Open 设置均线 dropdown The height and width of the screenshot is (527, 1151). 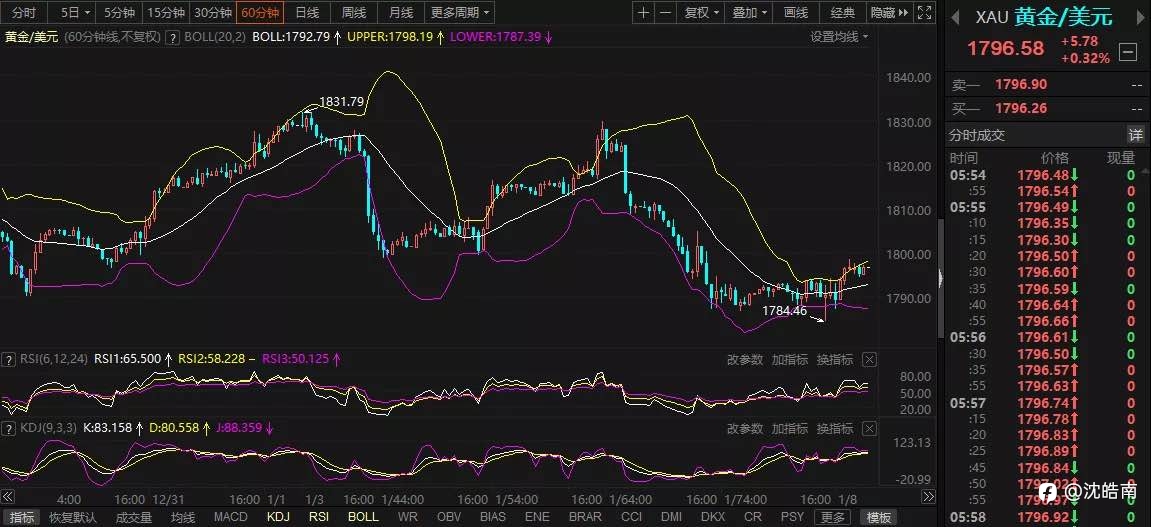tap(839, 37)
